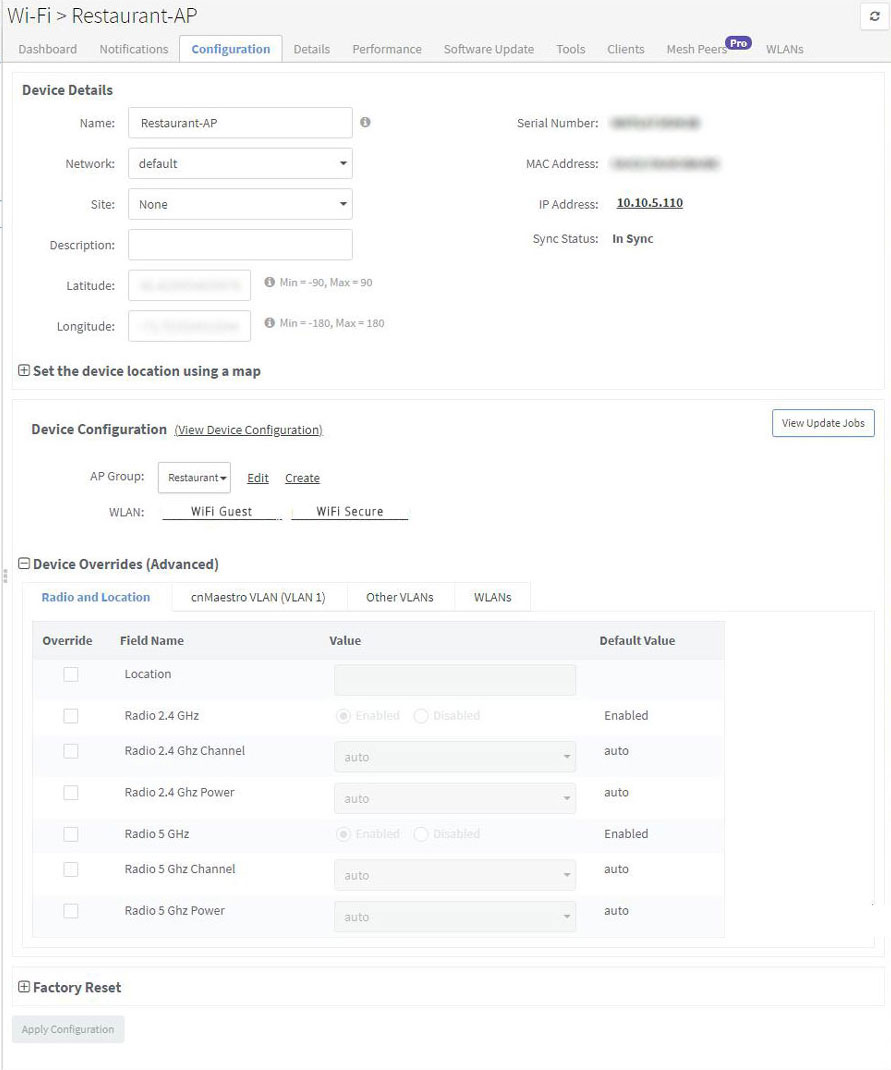Open the Site dropdown

click(240, 204)
